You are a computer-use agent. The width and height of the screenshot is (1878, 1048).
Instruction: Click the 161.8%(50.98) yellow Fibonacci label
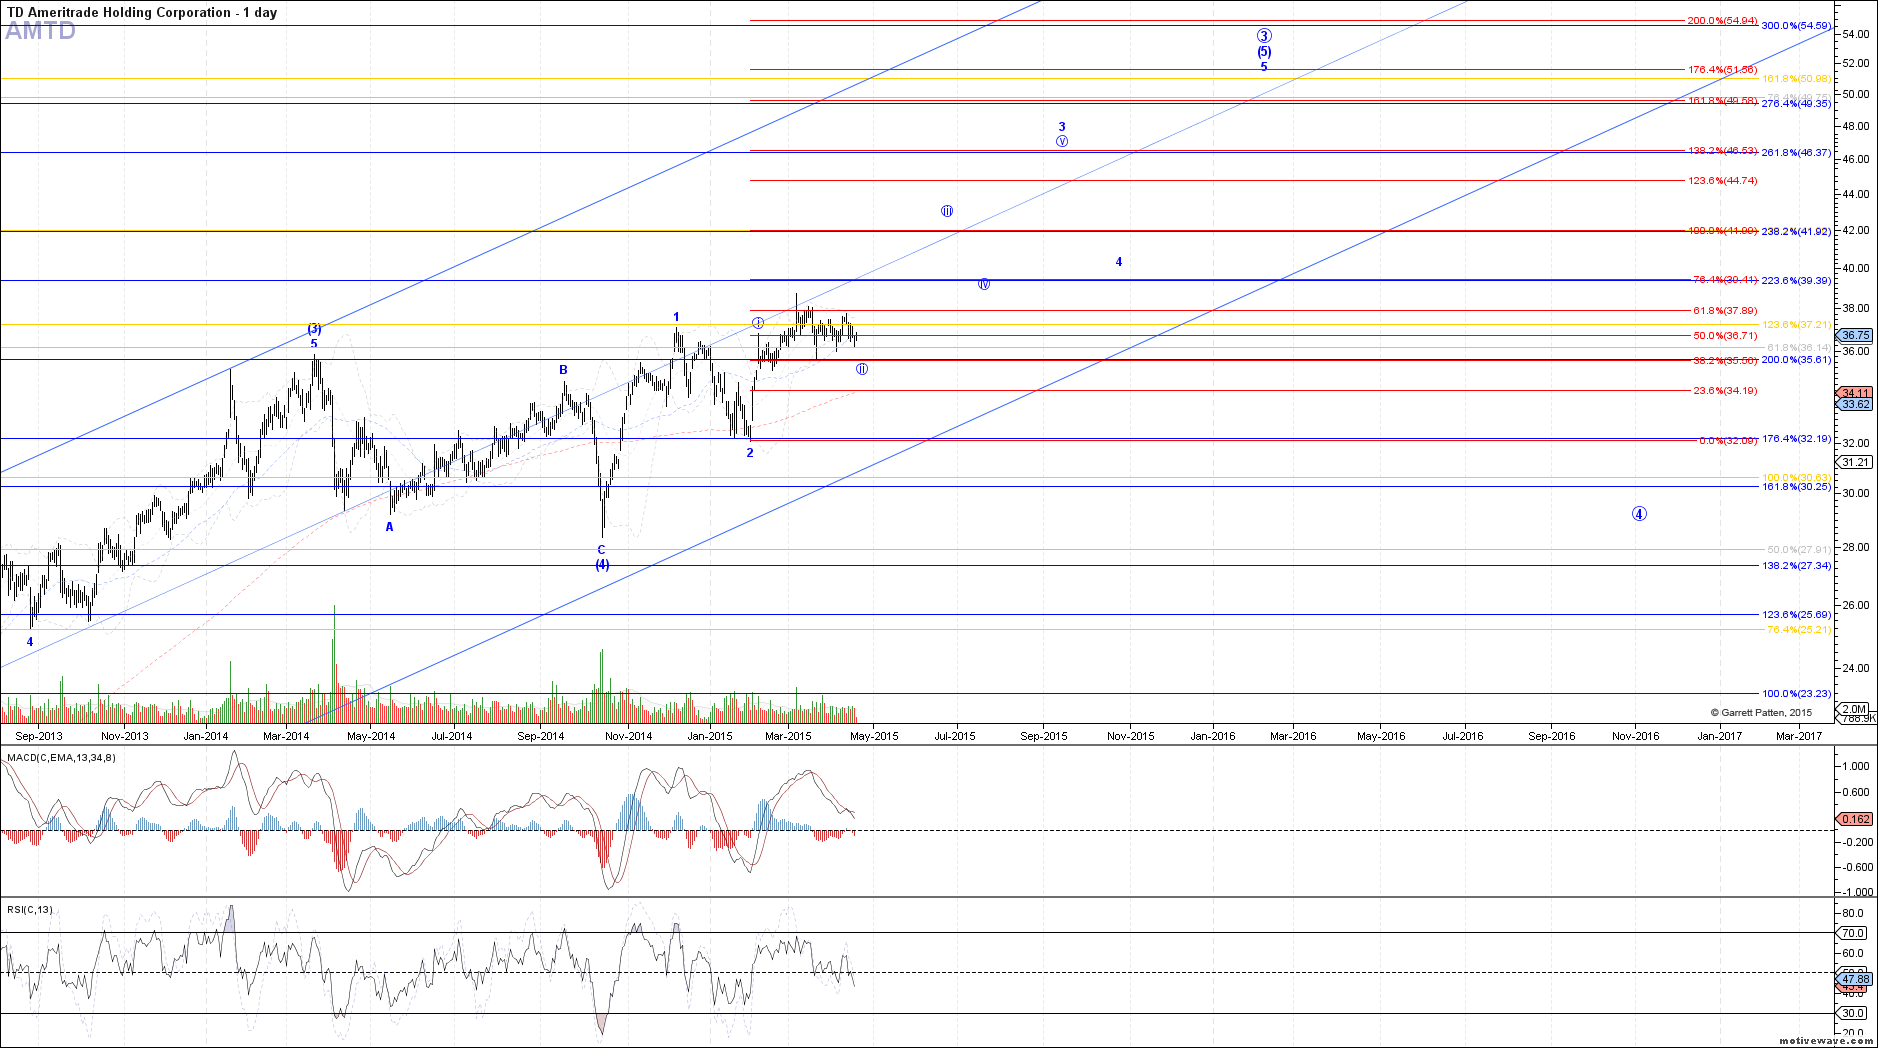(x=1796, y=79)
